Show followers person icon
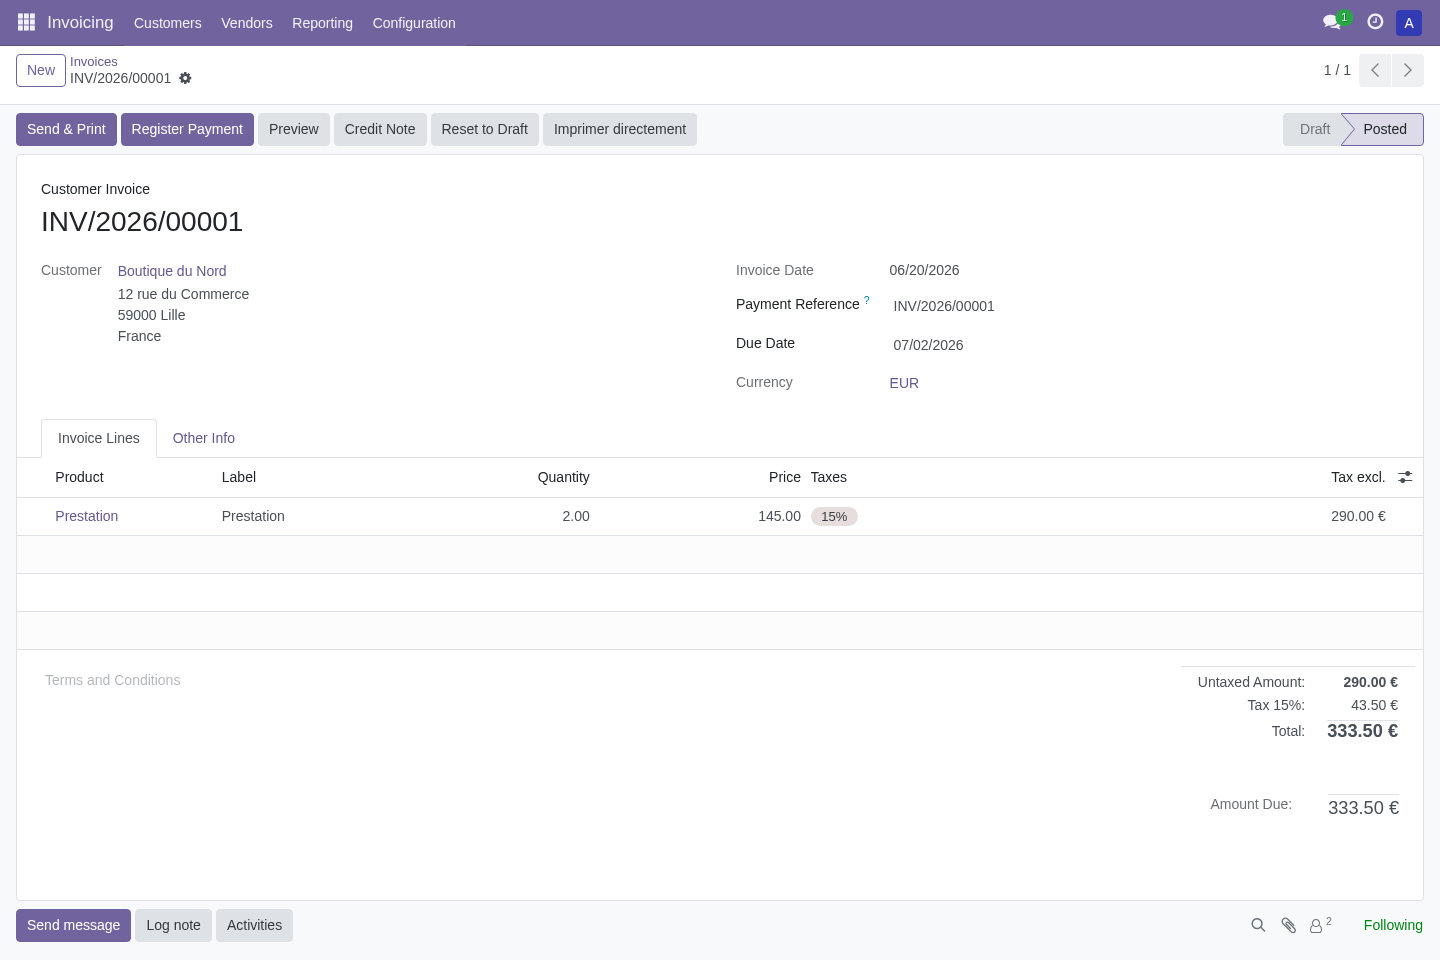This screenshot has width=1440, height=960. (1320, 925)
